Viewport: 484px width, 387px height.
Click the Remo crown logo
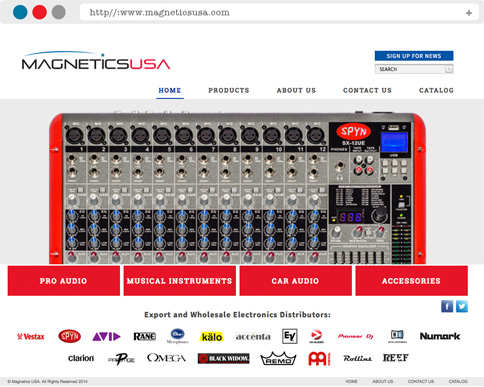pyautogui.click(x=278, y=358)
